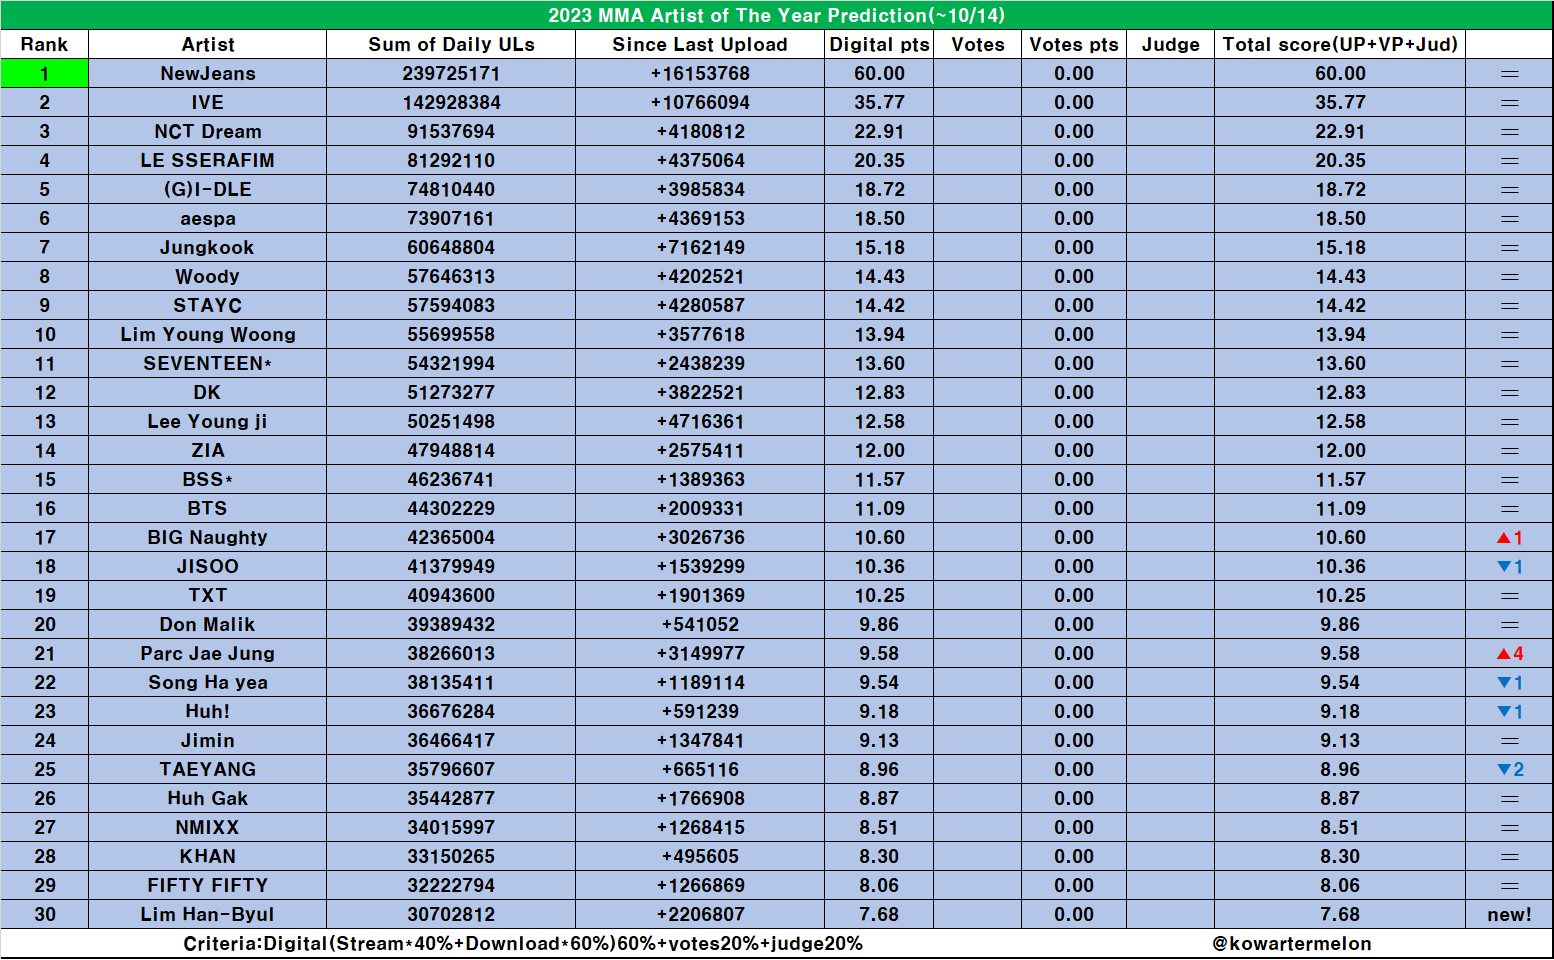Click the total score 22.91

click(1340, 132)
